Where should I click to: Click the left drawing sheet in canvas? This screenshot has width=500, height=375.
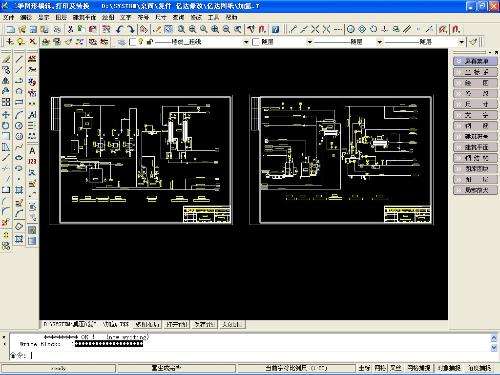(141, 160)
